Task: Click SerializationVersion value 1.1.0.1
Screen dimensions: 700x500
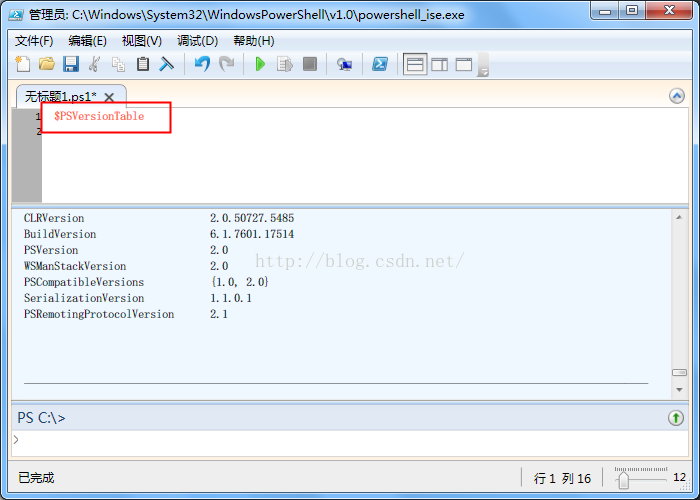Action: (x=231, y=298)
